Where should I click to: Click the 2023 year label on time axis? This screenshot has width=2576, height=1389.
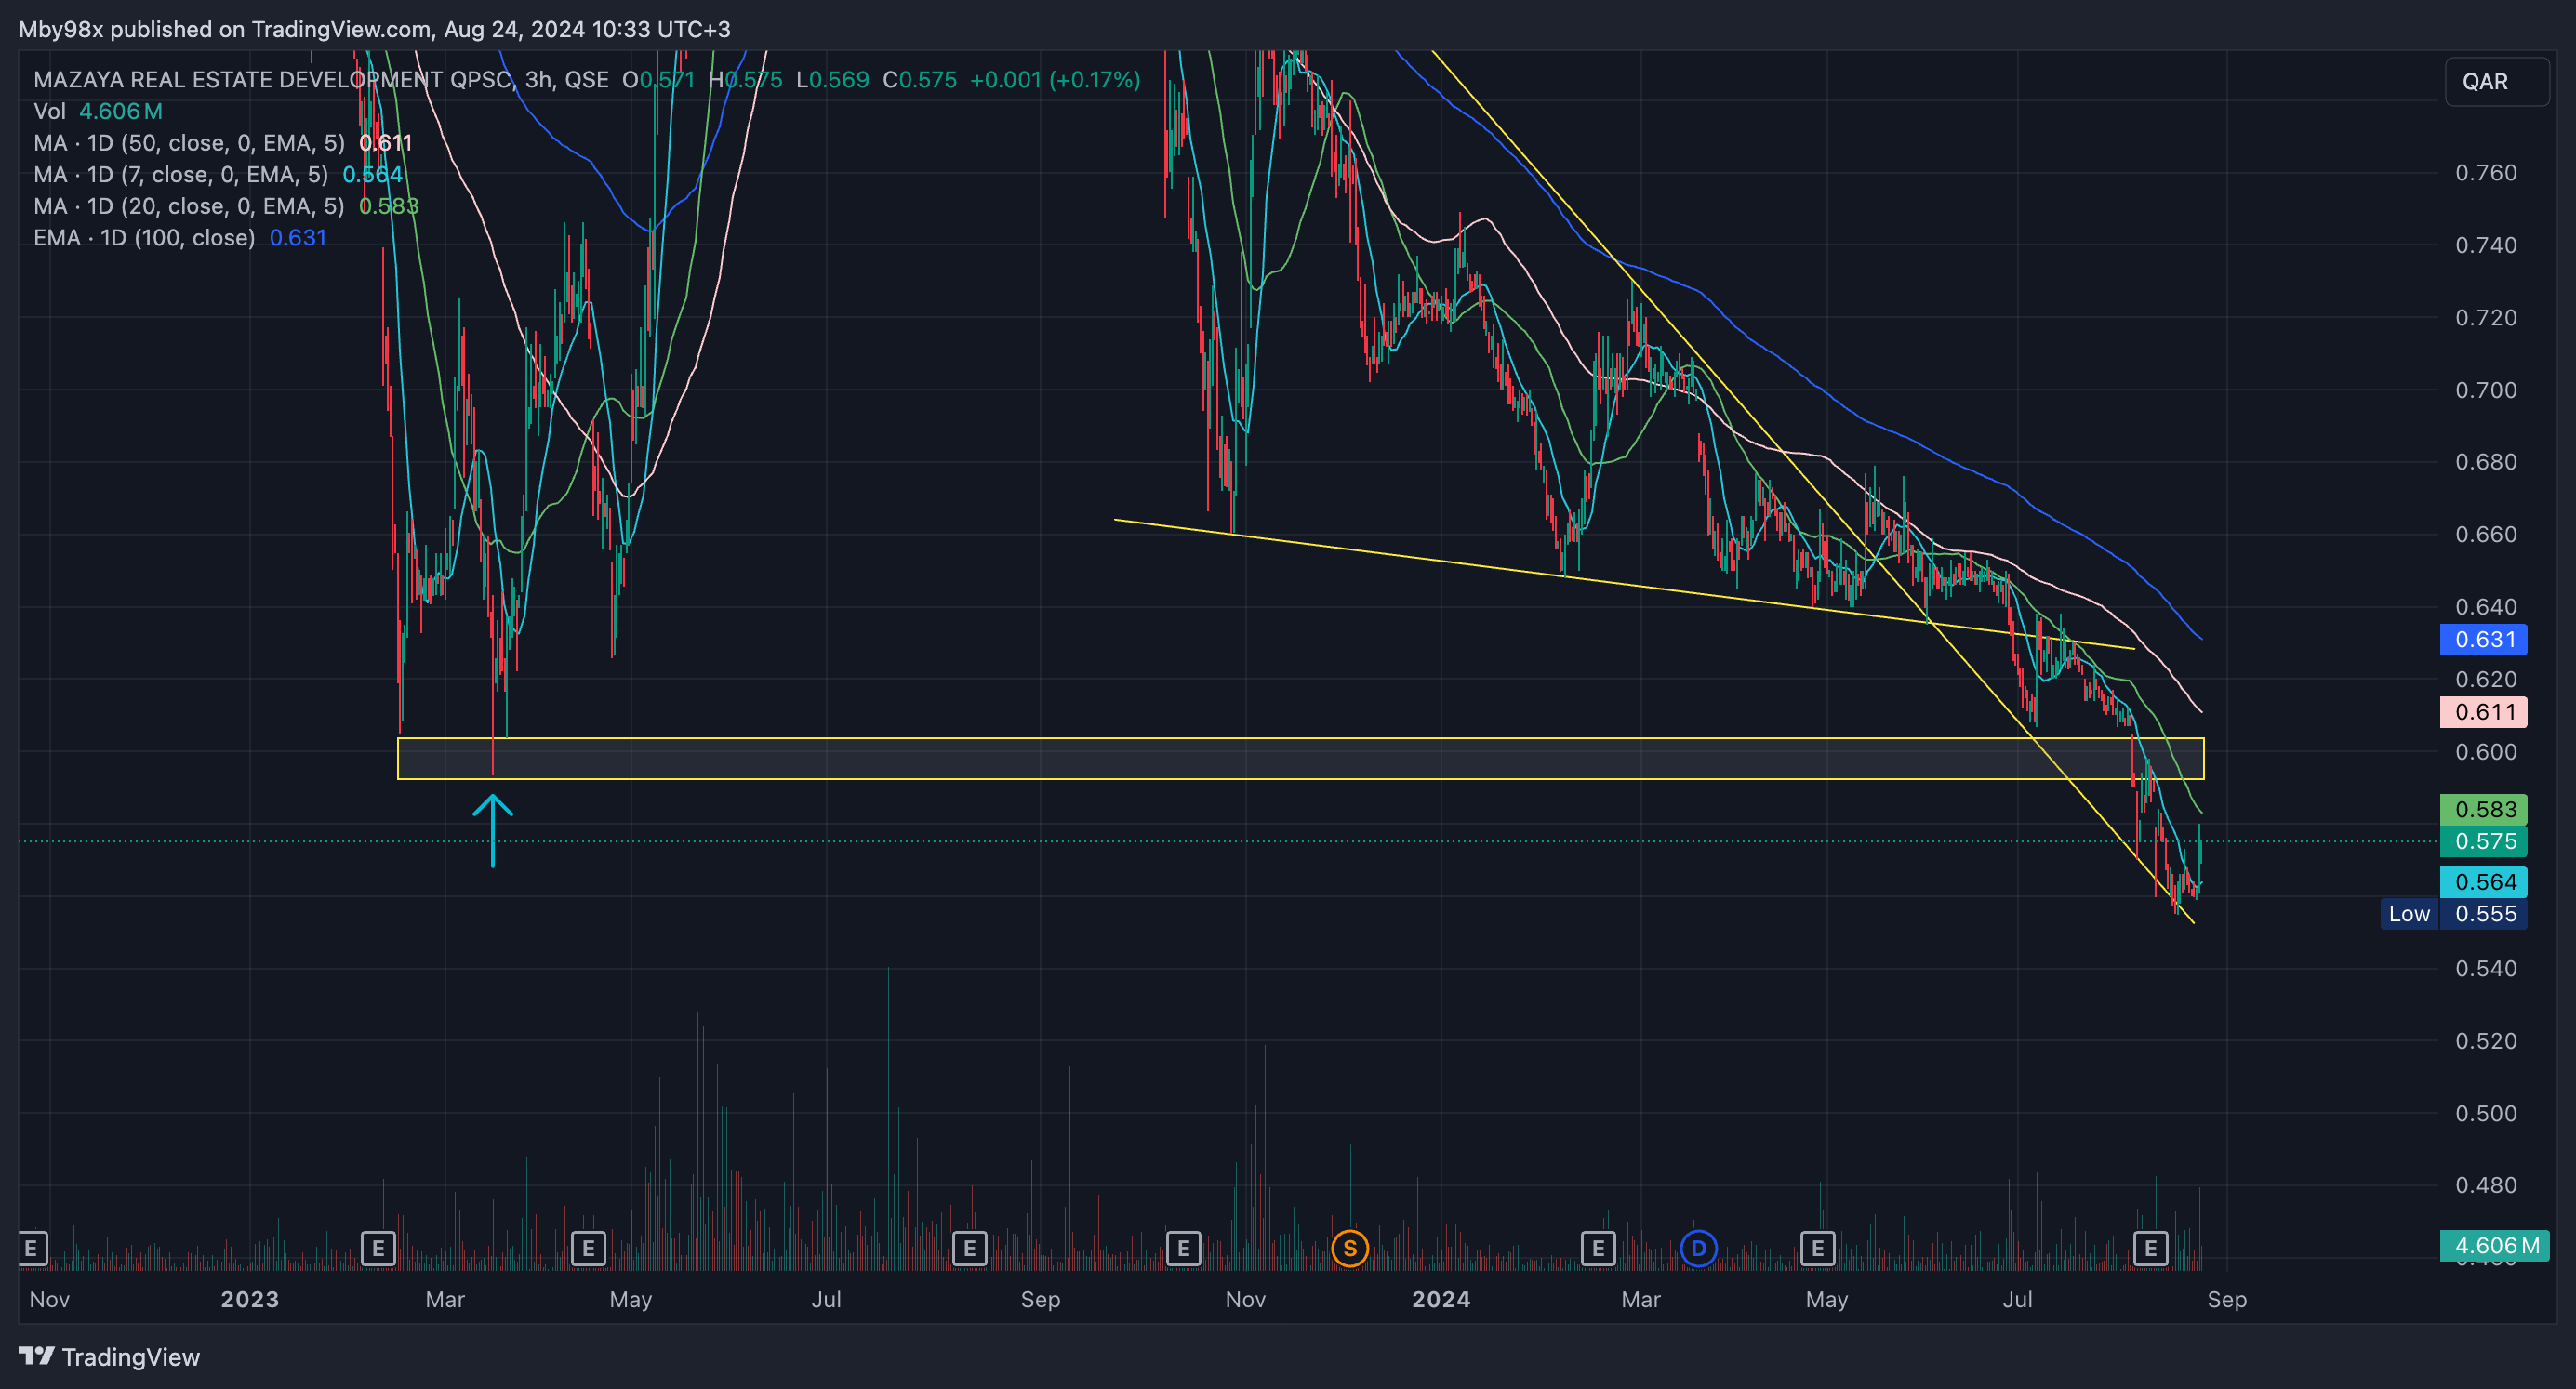249,1299
